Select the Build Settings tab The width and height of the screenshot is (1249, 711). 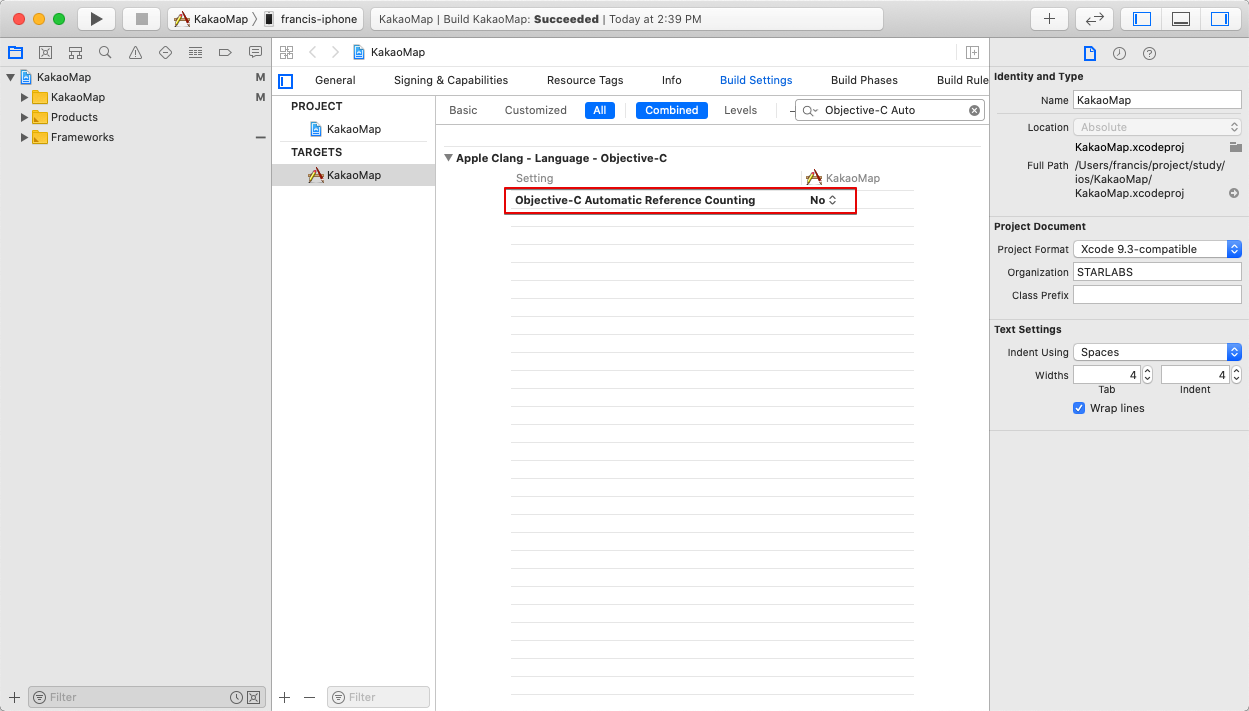(x=756, y=80)
